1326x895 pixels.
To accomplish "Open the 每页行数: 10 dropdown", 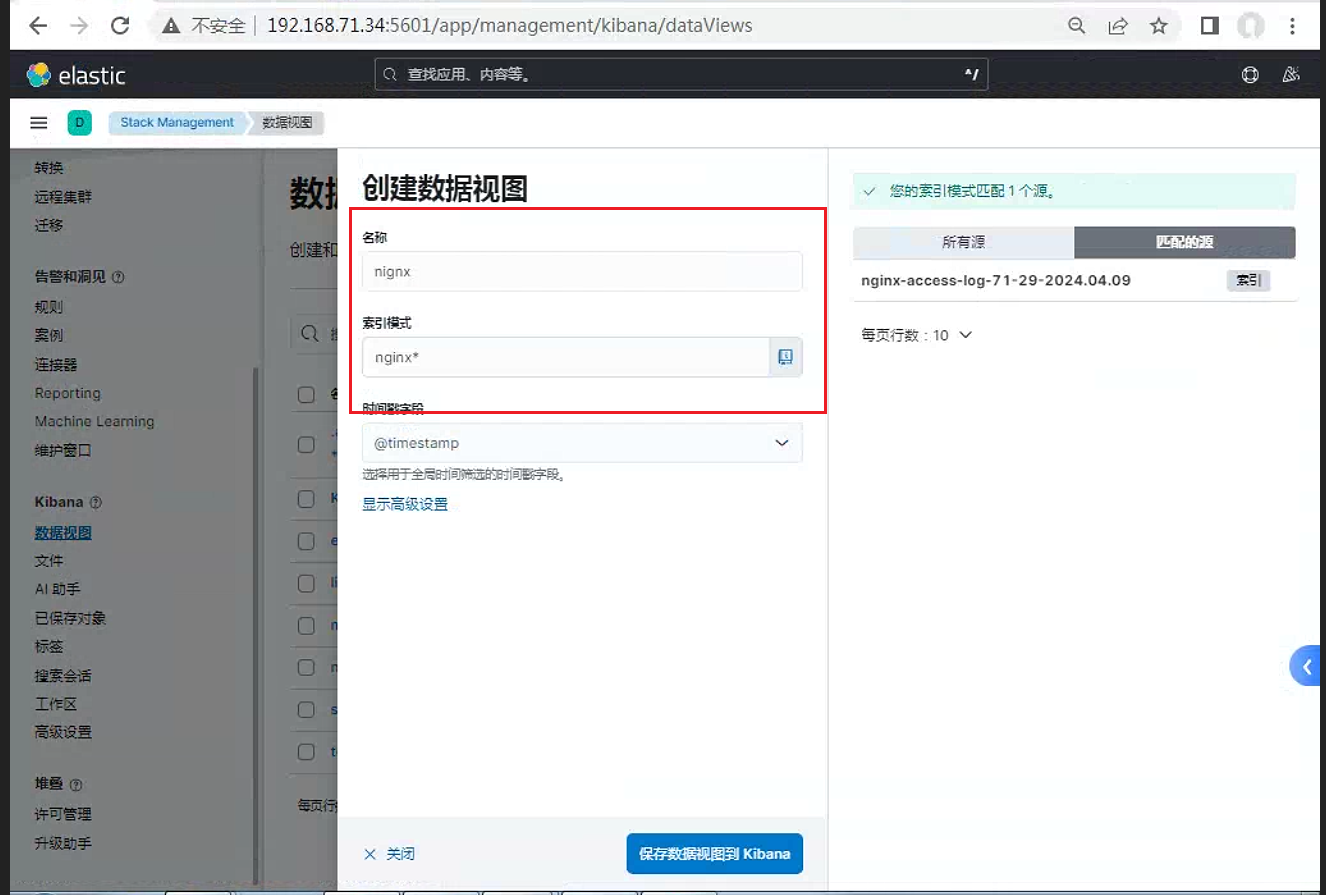I will (x=916, y=335).
